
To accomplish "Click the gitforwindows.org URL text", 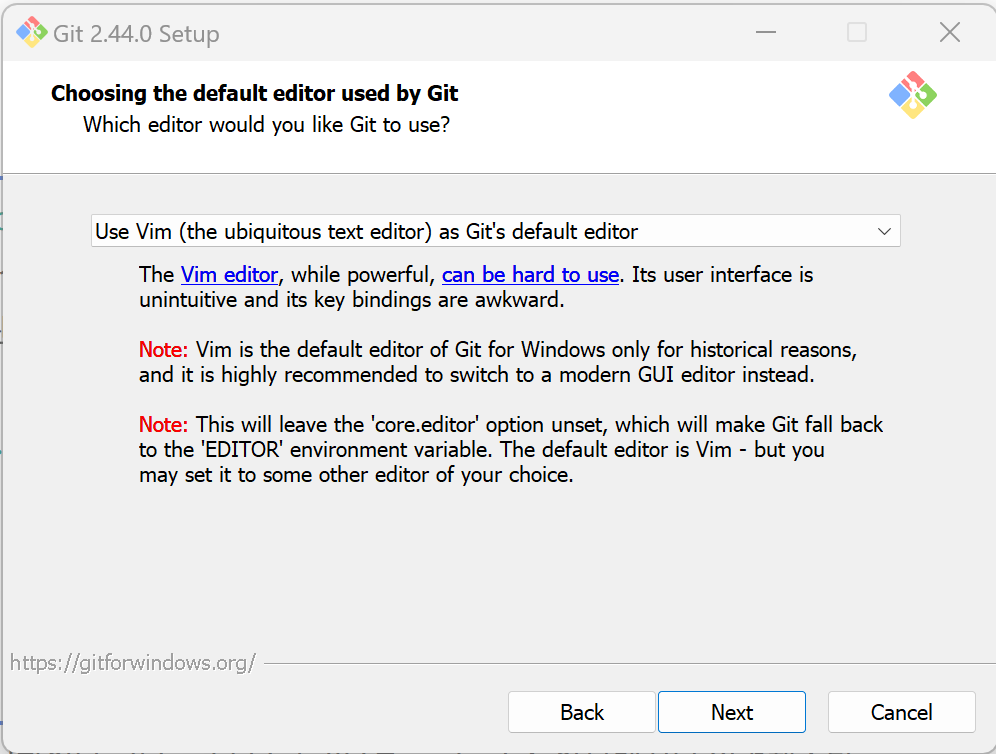I will (x=133, y=663).
